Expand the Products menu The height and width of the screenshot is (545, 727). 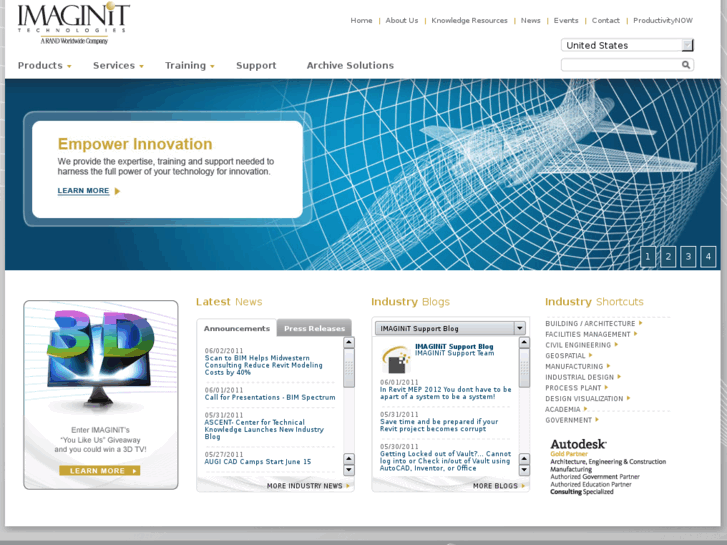(45, 65)
